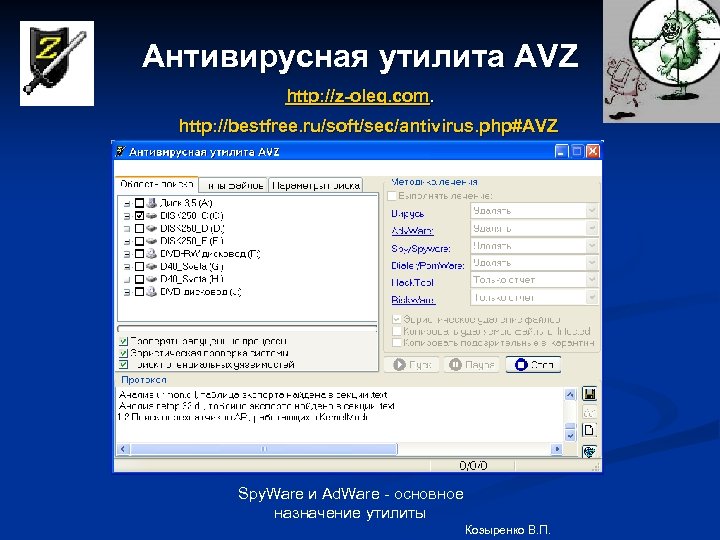The height and width of the screenshot is (540, 720).
Task: Click the disc icon of the last DVD дисковод row
Action: point(151,292)
